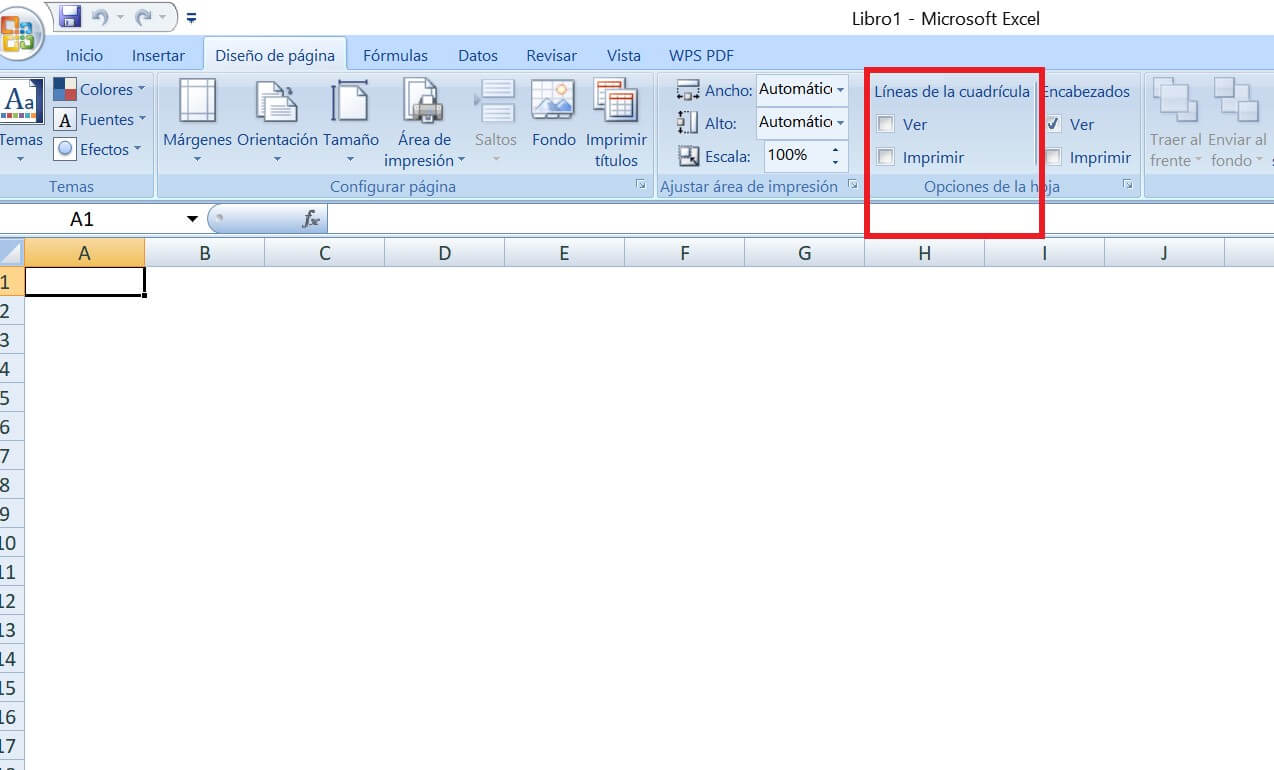1274x770 pixels.
Task: Open the Márgenes options
Action: pos(197,122)
